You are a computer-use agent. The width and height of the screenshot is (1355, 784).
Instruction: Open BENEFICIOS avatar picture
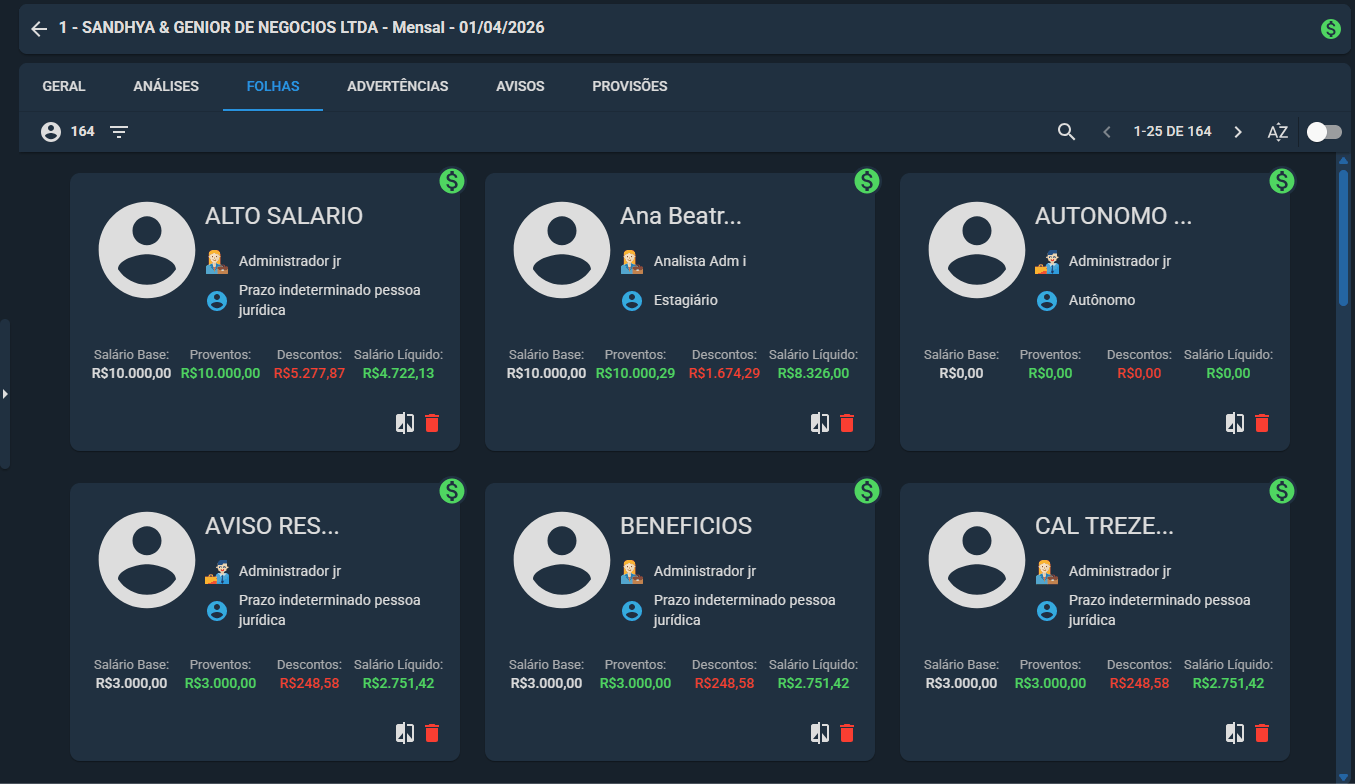tap(562, 560)
